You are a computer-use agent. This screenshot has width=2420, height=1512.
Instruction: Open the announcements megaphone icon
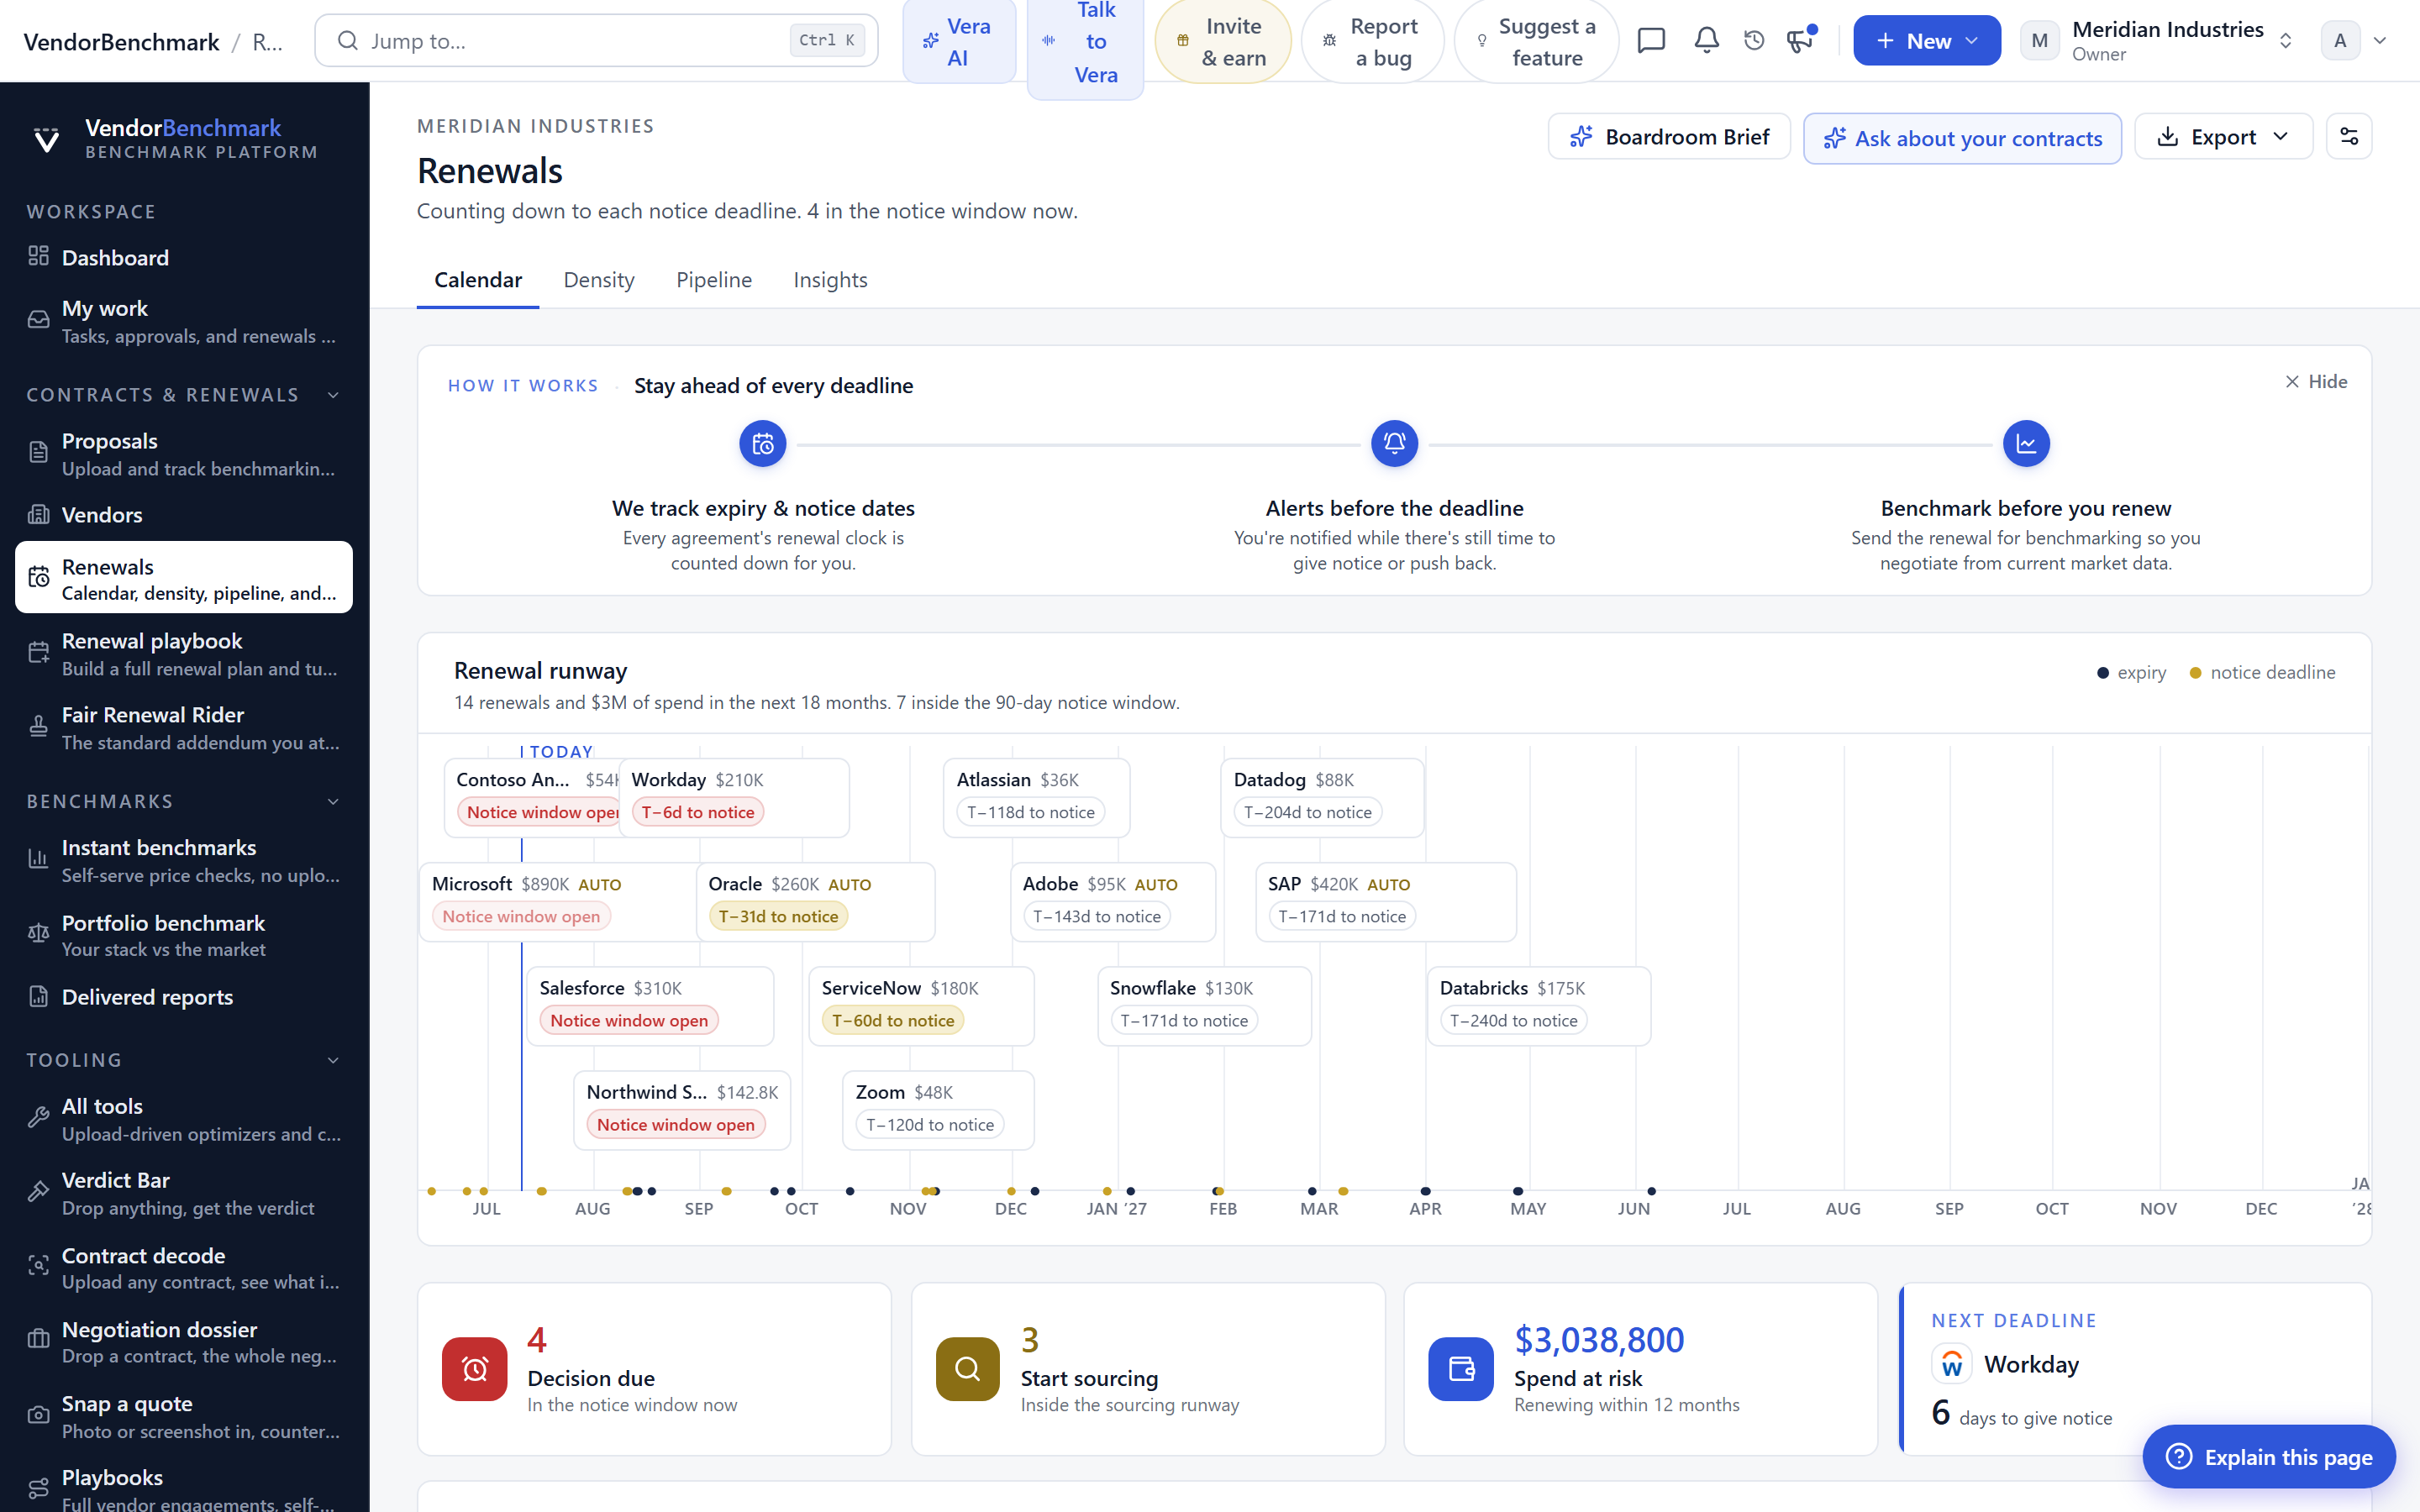pyautogui.click(x=1800, y=41)
